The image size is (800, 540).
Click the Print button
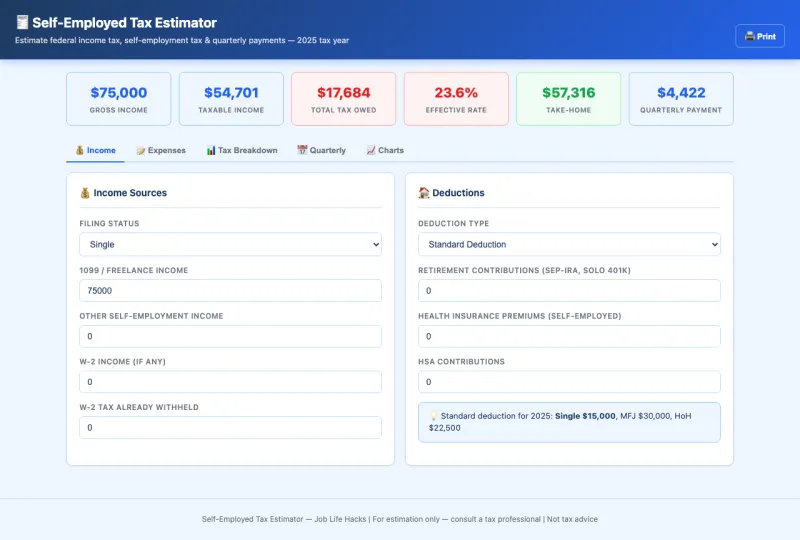(760, 36)
